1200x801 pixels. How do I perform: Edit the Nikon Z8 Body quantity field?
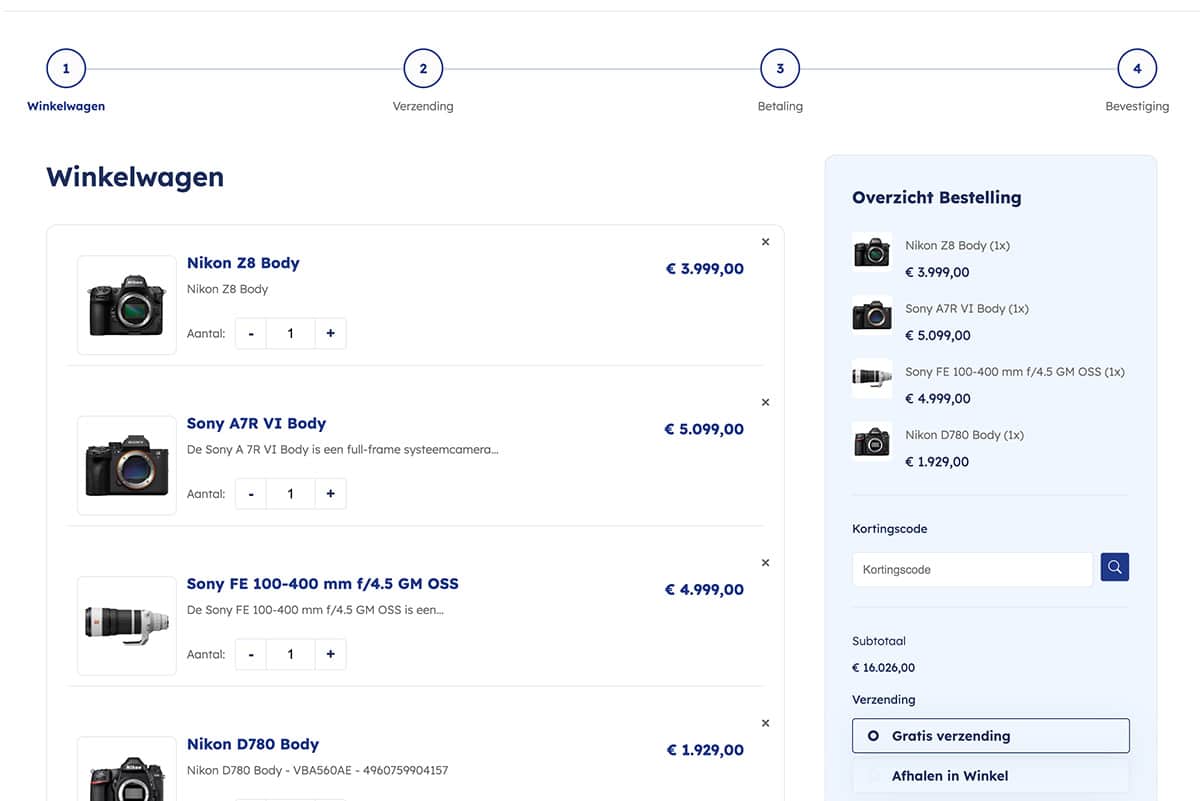pos(291,333)
